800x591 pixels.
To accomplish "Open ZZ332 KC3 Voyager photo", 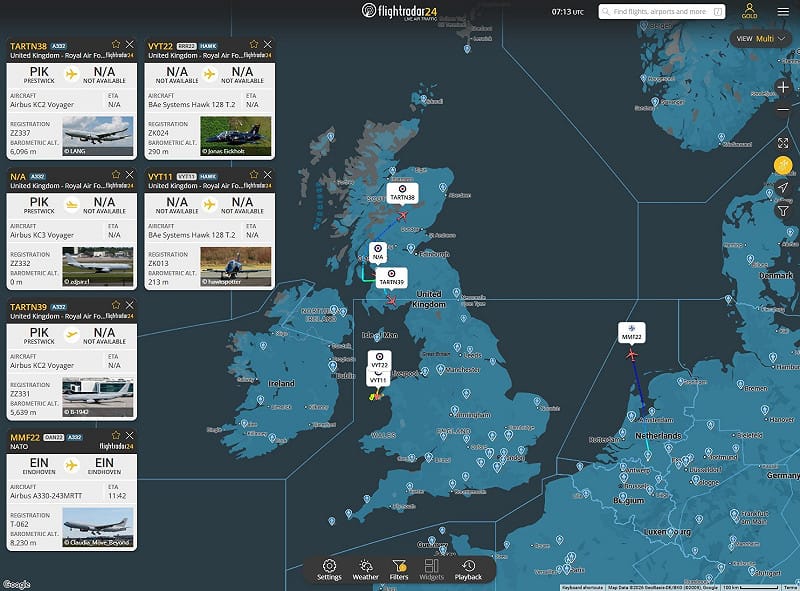I will pyautogui.click(x=97, y=266).
